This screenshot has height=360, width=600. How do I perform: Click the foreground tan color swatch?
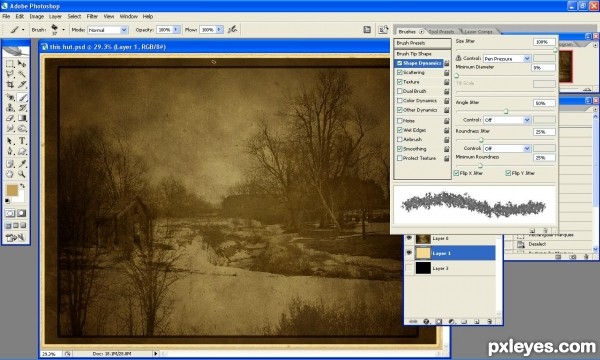(x=12, y=191)
